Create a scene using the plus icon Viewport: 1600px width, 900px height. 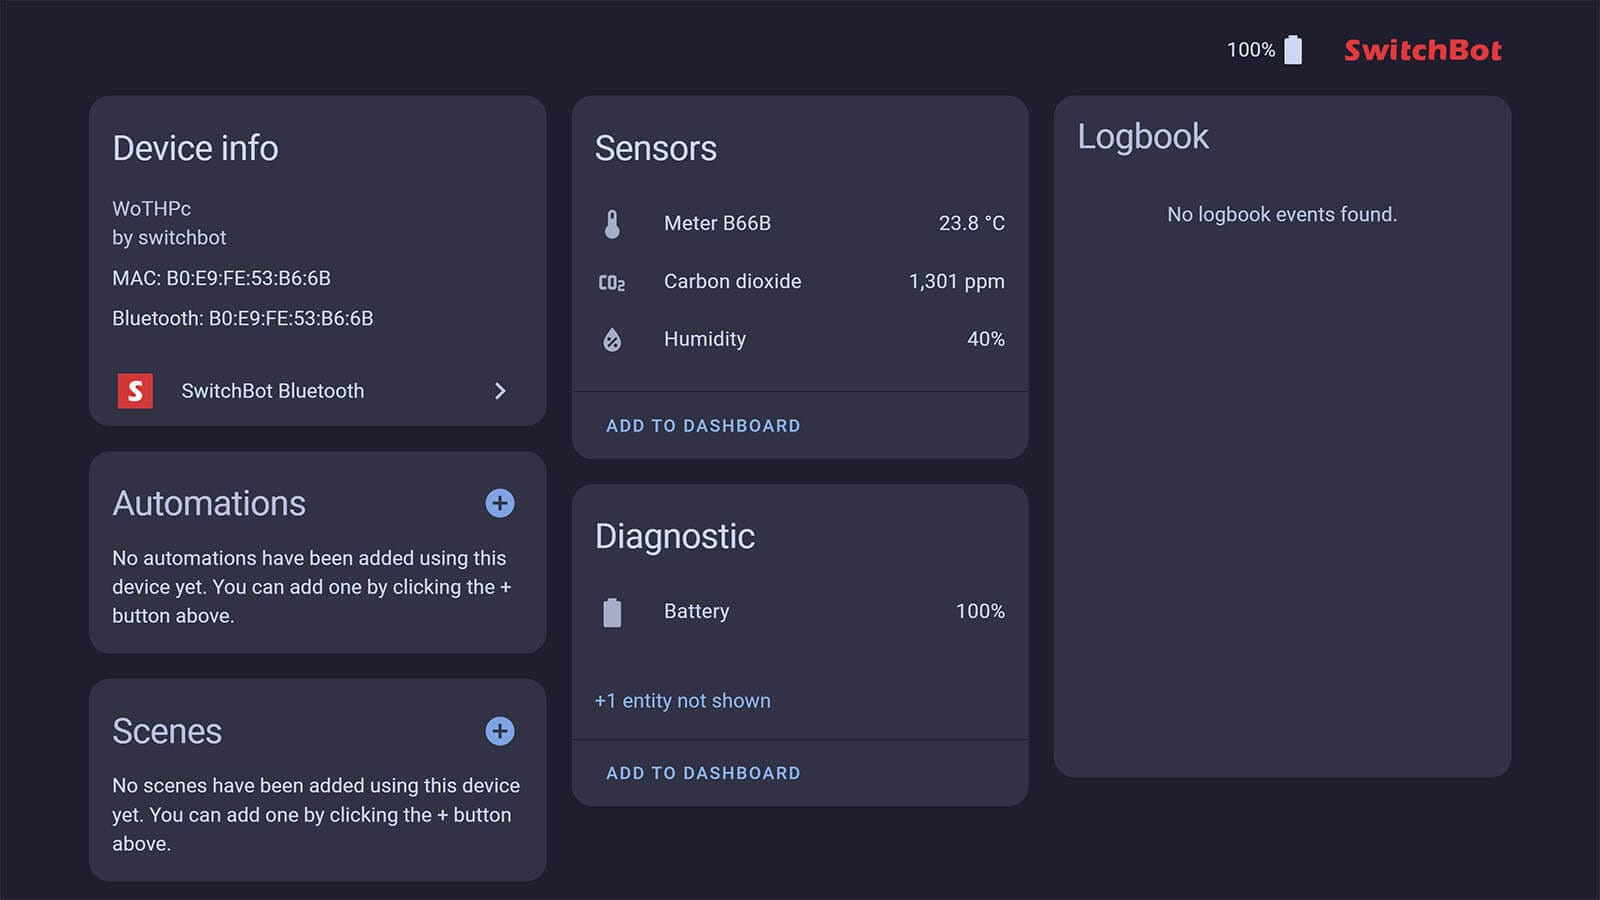point(499,731)
